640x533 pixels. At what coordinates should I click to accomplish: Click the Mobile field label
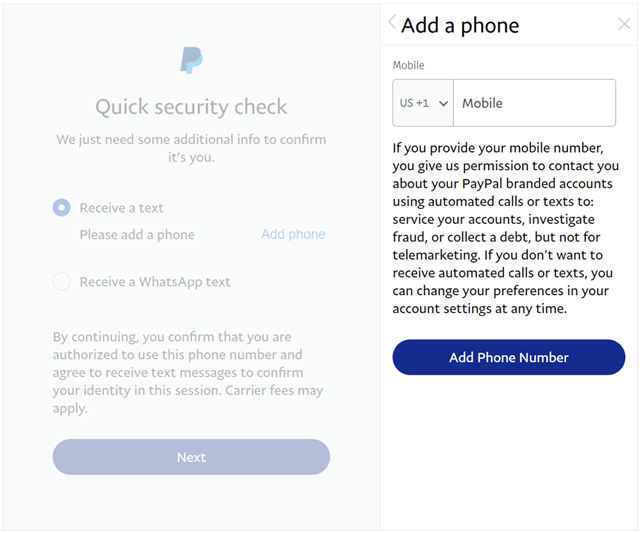point(408,65)
